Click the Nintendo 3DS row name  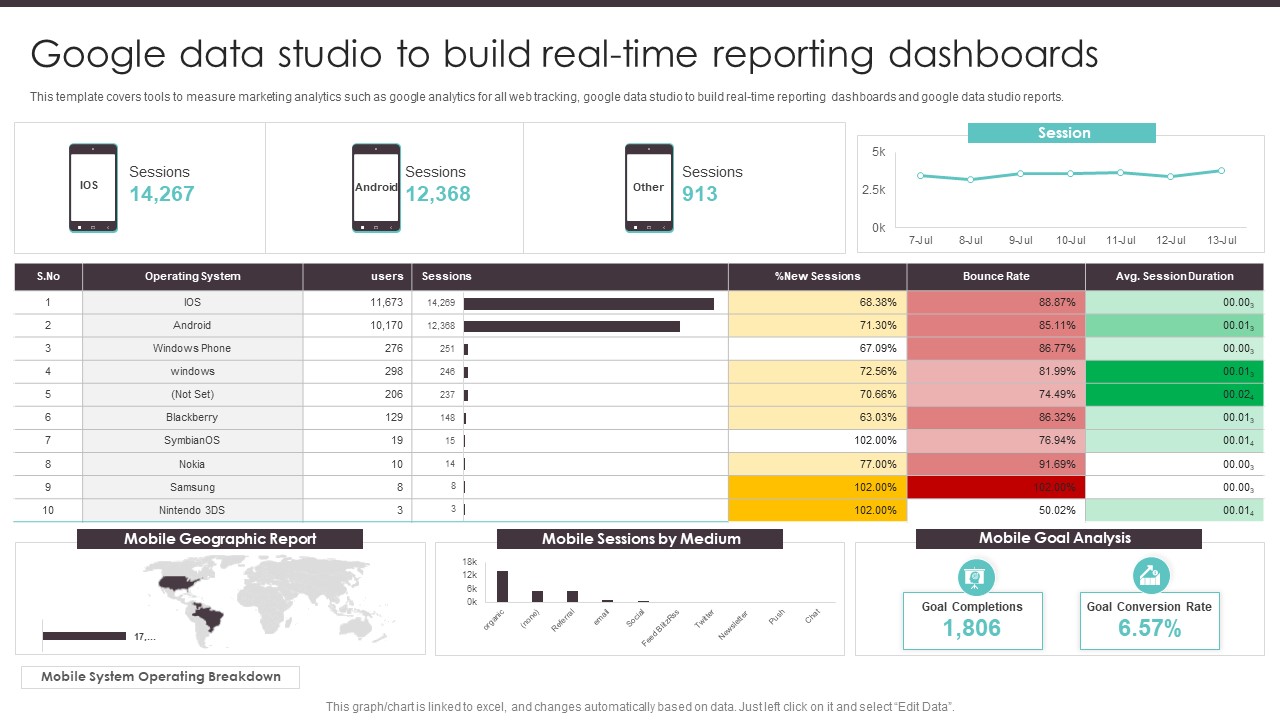pyautogui.click(x=192, y=510)
